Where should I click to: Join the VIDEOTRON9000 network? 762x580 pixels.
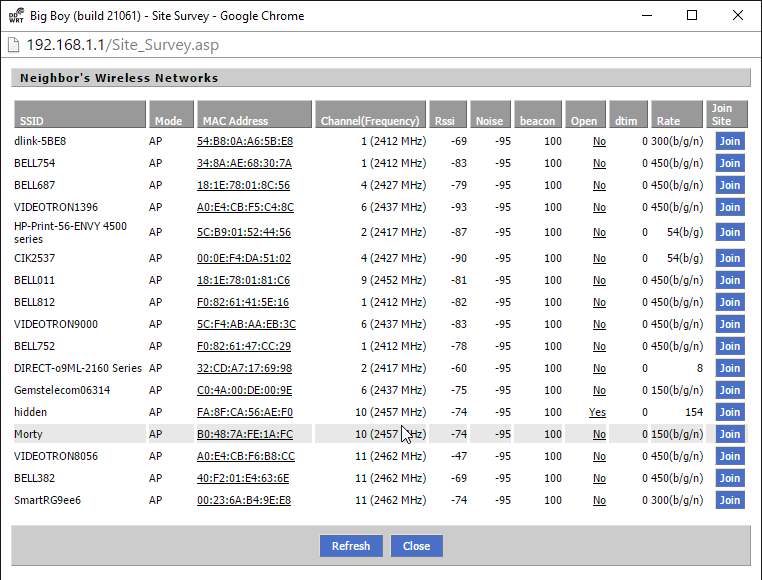tap(729, 324)
